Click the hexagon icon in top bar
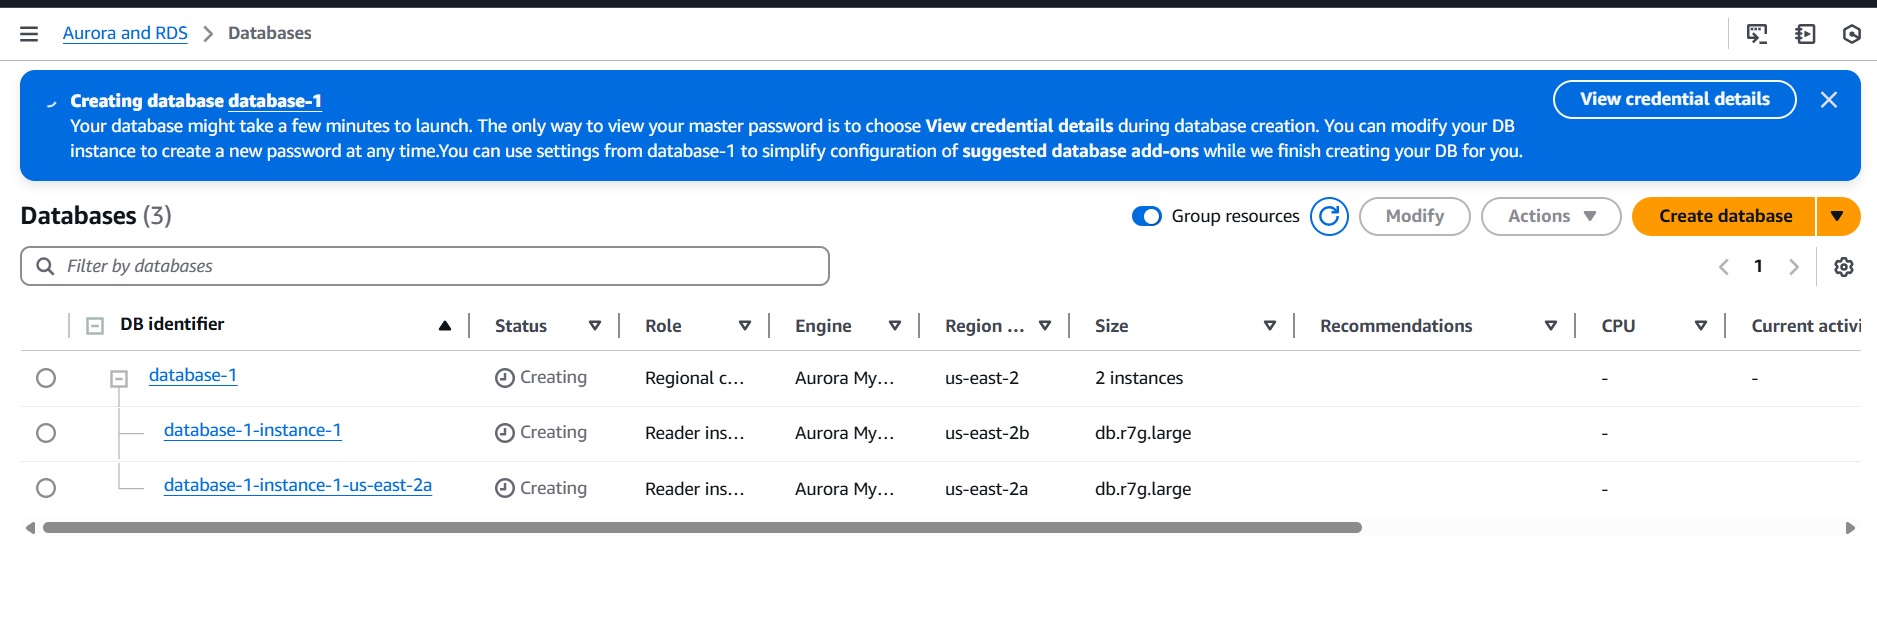1877x642 pixels. point(1852,34)
